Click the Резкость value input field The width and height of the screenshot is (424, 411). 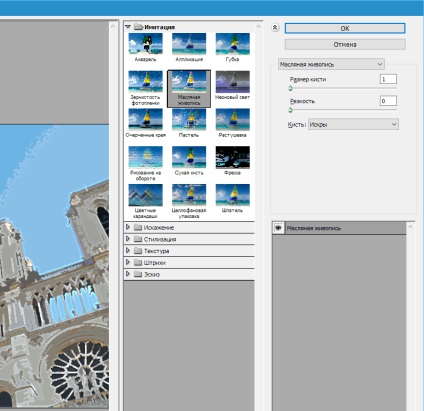click(388, 101)
